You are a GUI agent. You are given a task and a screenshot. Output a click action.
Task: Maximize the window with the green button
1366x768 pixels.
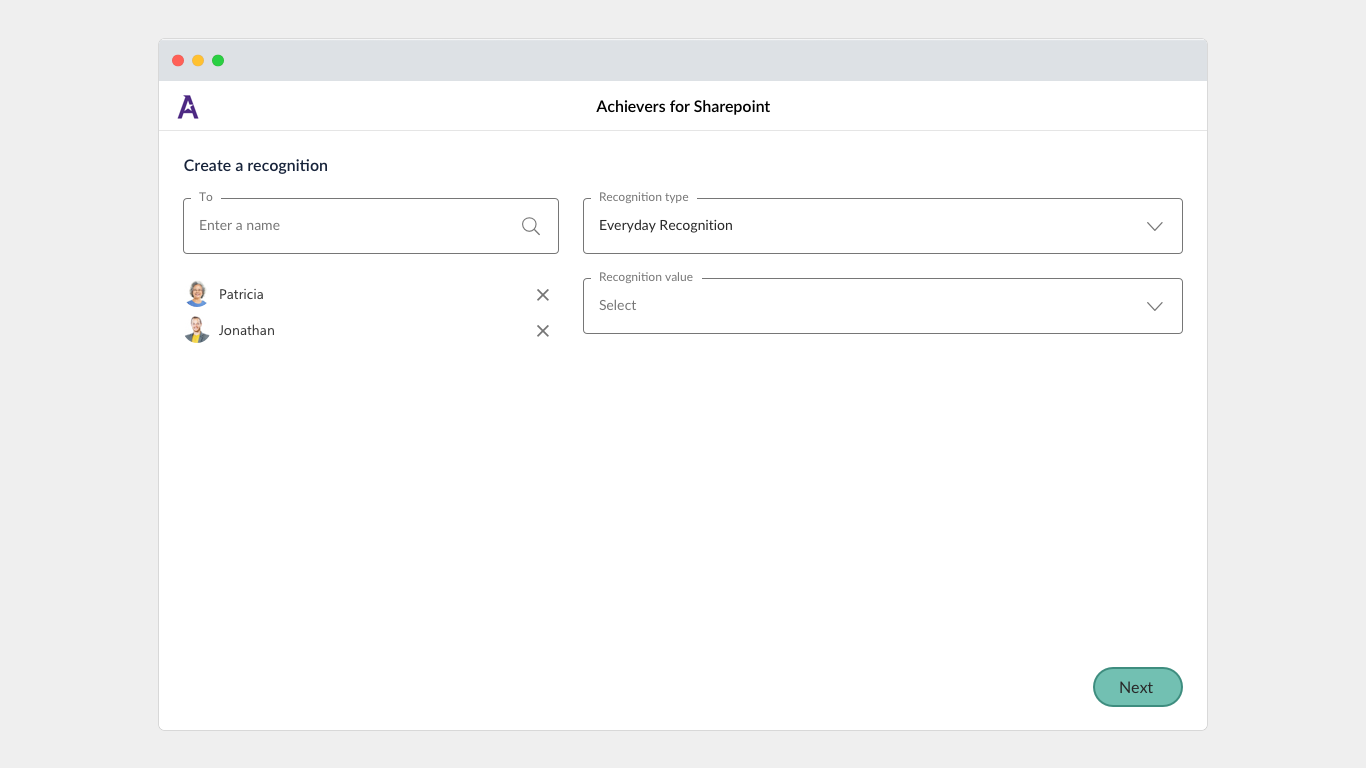(x=218, y=61)
